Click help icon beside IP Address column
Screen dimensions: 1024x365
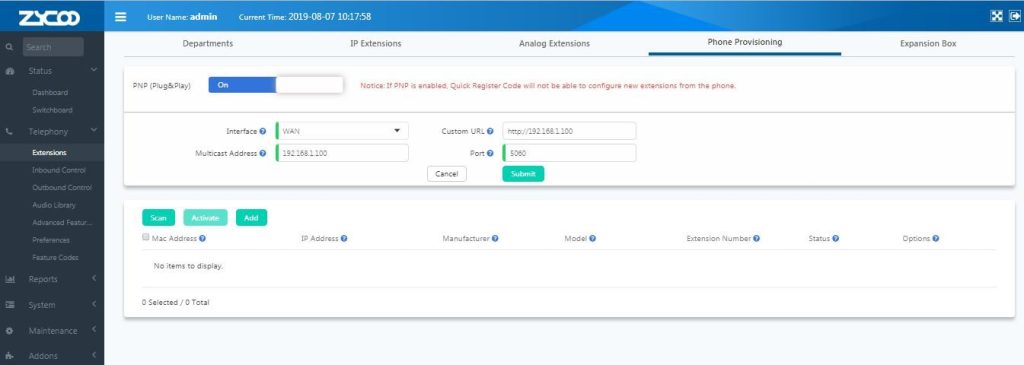(x=344, y=238)
